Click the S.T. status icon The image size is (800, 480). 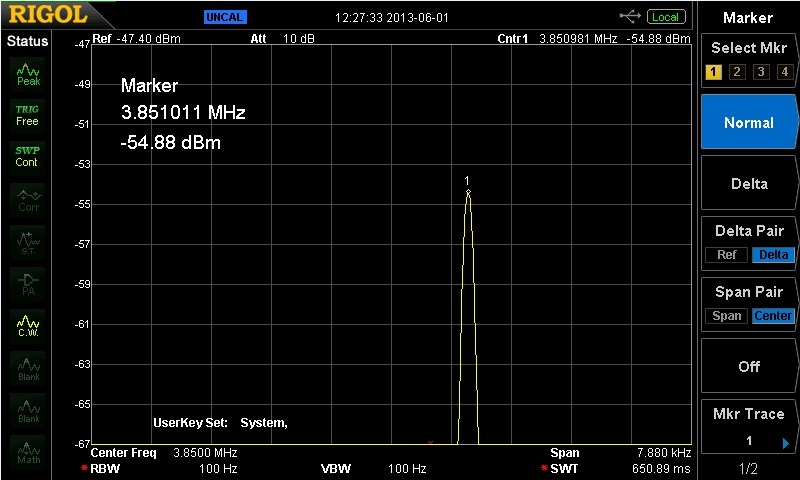[28, 242]
